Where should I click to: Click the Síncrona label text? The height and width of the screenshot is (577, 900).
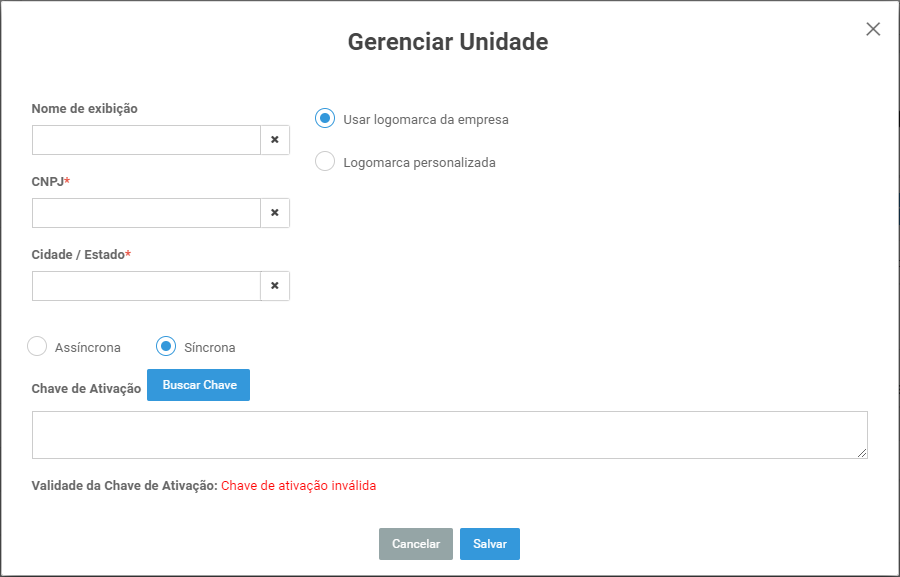click(210, 348)
